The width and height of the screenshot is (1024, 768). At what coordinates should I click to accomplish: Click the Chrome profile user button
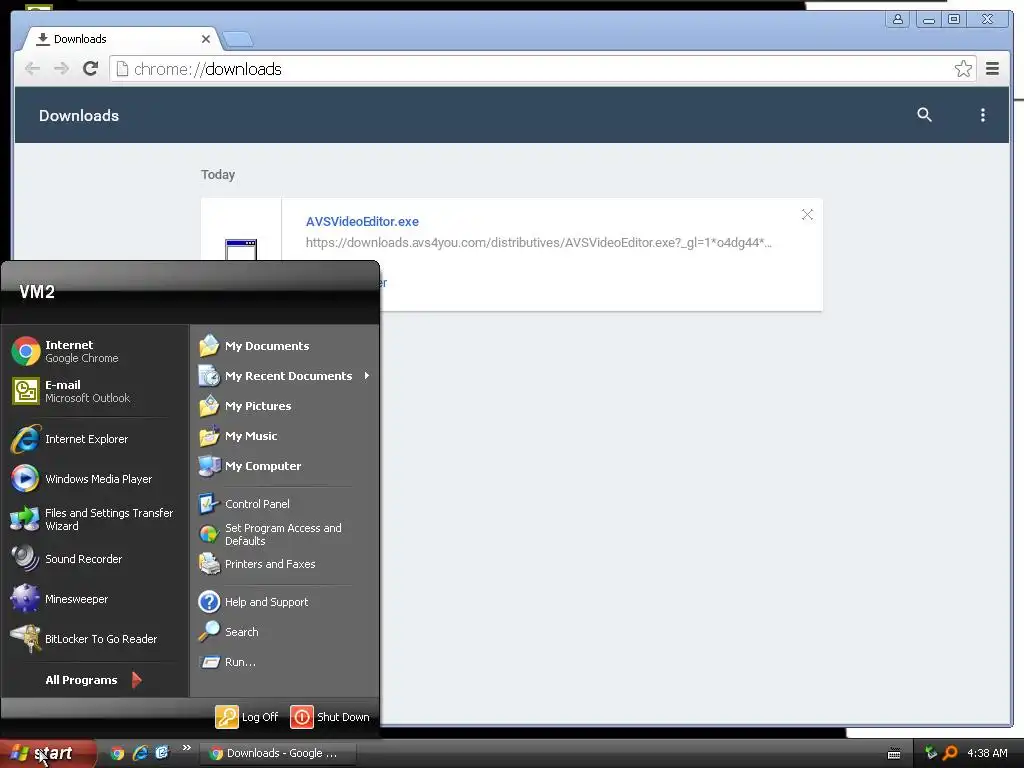point(898,19)
